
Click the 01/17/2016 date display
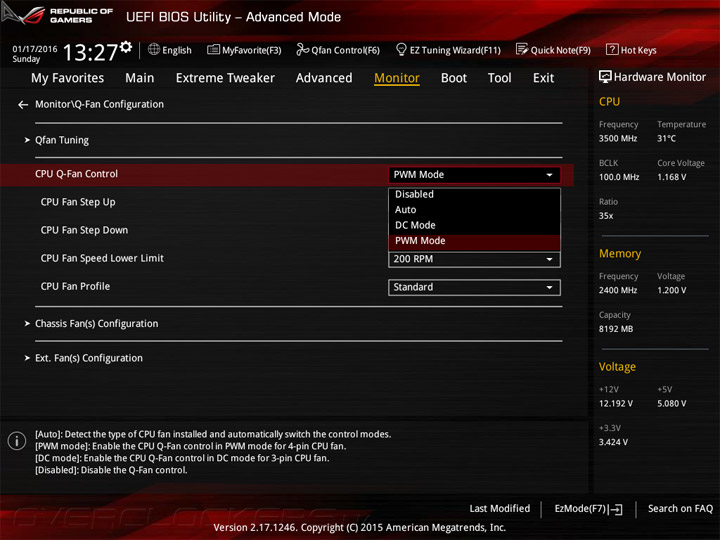(x=35, y=49)
